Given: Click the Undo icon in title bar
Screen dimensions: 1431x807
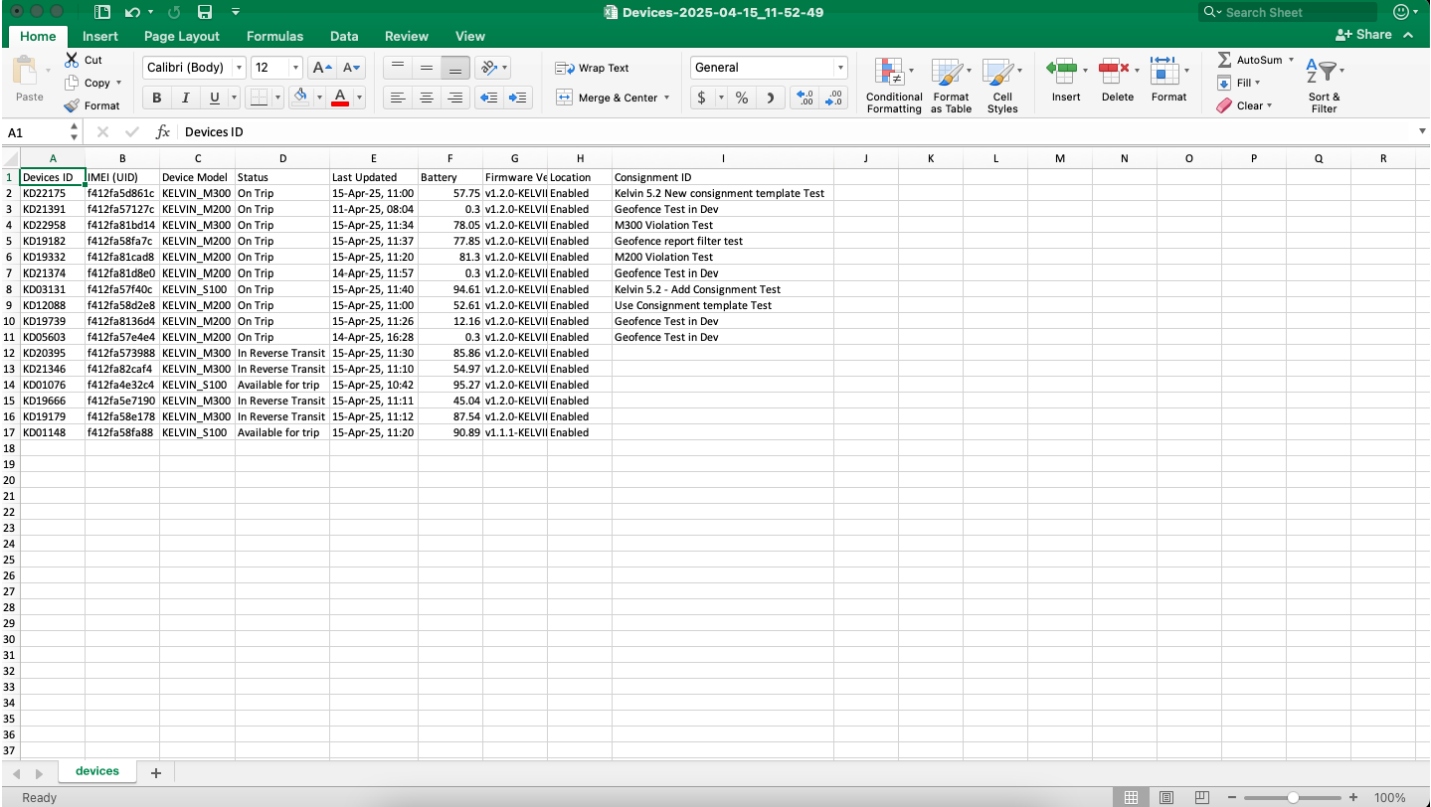Looking at the screenshot, I should click(131, 12).
